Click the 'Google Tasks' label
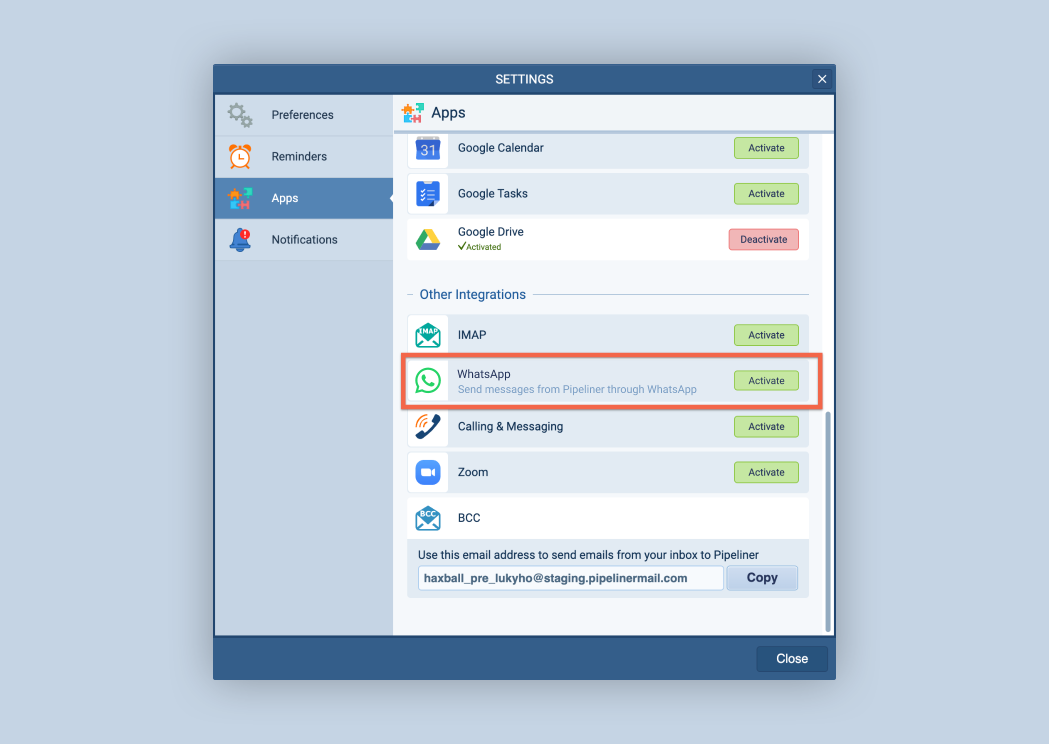This screenshot has height=744, width=1049. [x=492, y=194]
